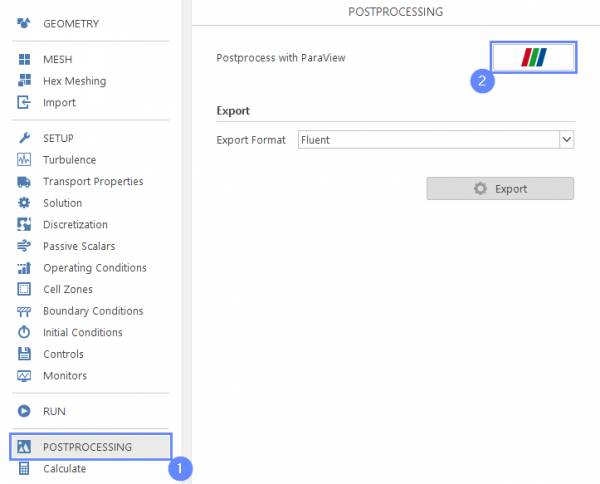Click the Passive Scalars wind icon
This screenshot has height=484, width=600.
coord(24,246)
